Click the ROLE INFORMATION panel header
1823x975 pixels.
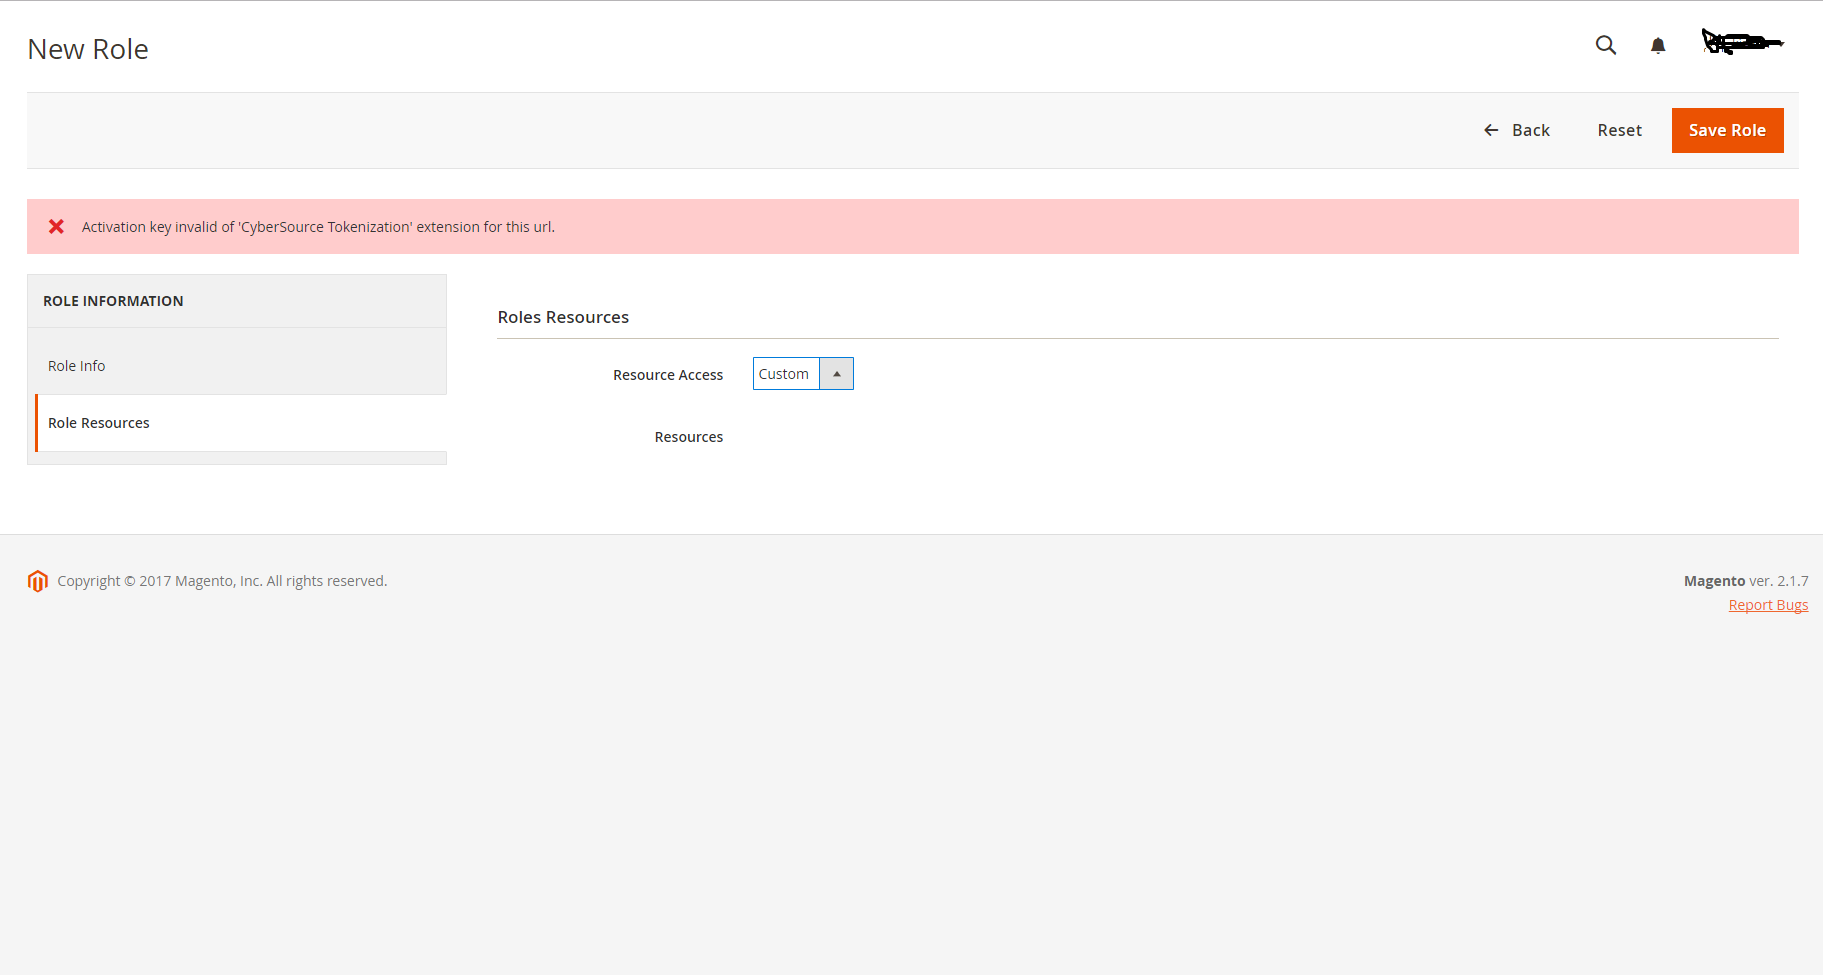(x=113, y=301)
